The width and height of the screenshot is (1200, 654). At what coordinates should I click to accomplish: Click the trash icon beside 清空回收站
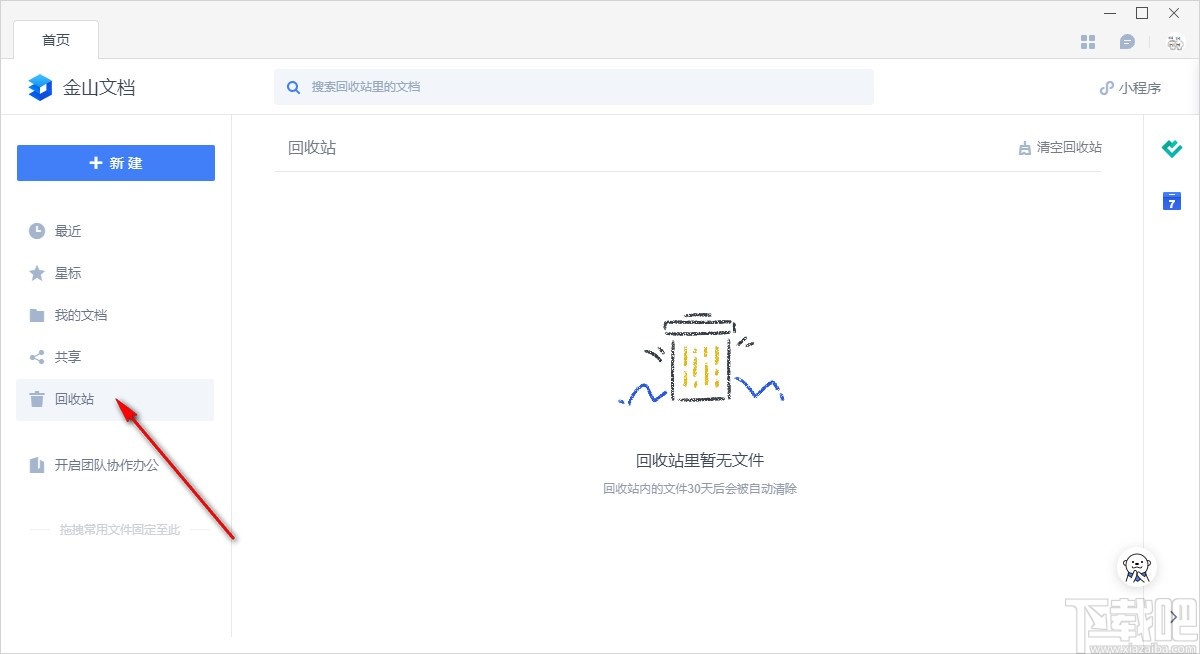coord(1024,147)
